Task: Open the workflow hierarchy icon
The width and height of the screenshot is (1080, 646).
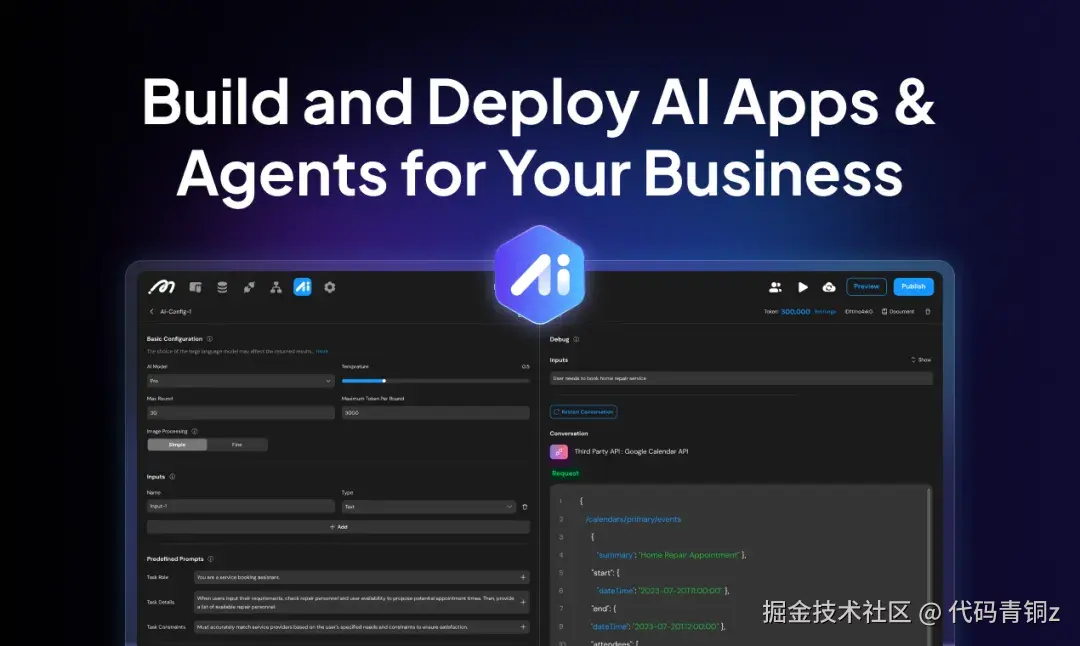Action: point(276,287)
